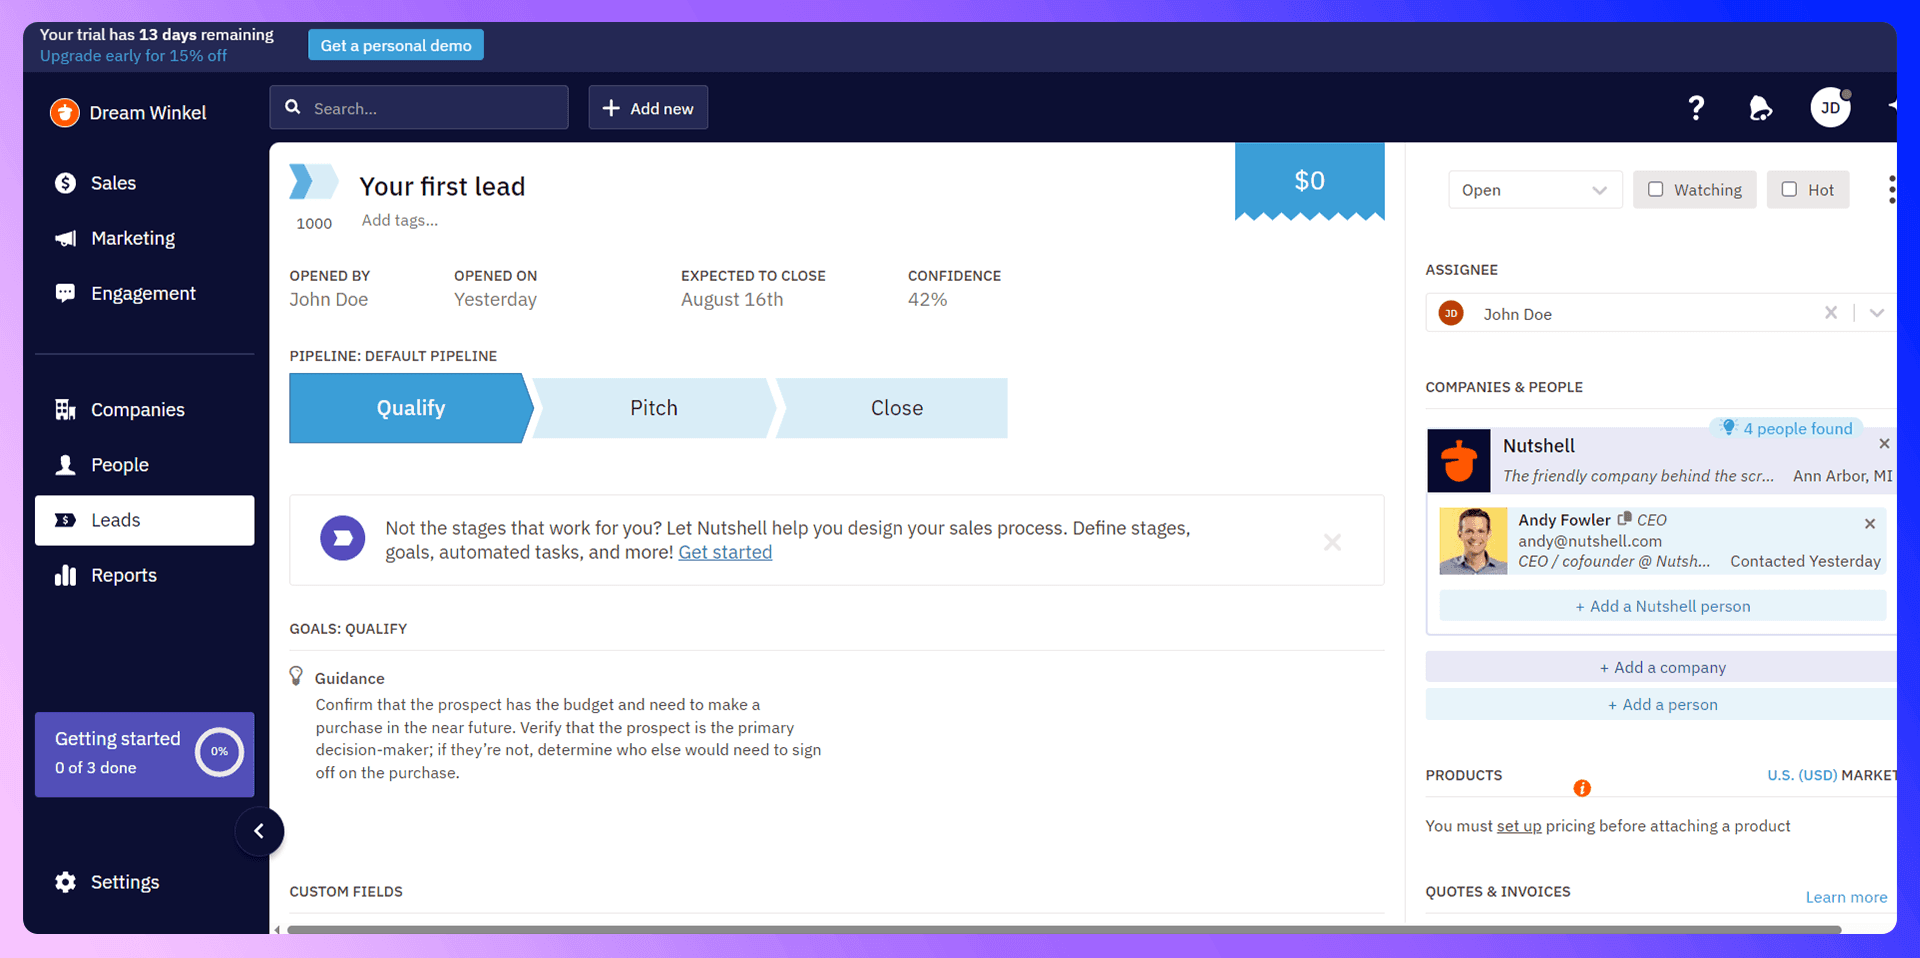Go to the Reports section label
The image size is (1920, 958).
[124, 575]
